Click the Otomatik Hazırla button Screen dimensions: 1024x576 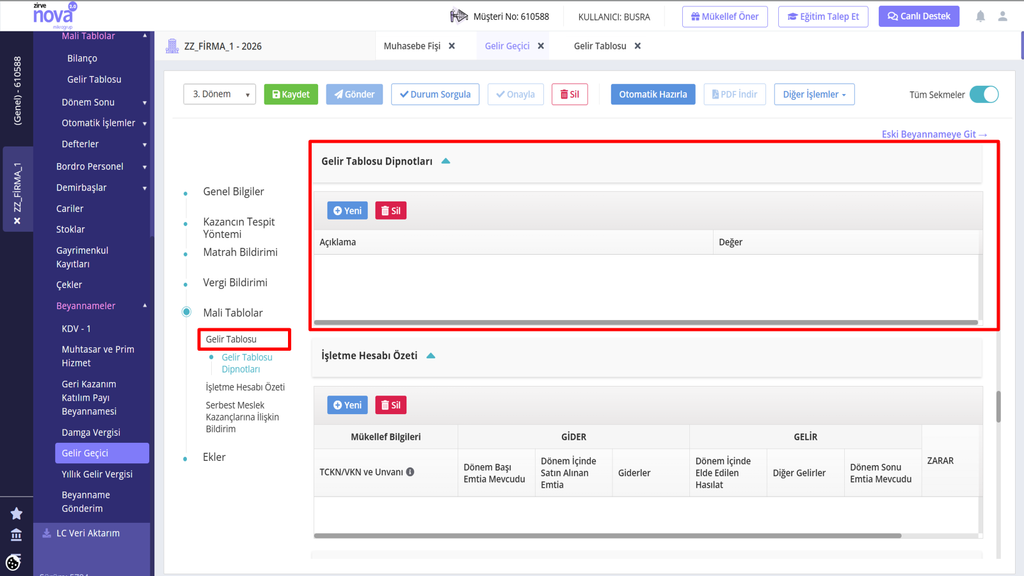(653, 94)
